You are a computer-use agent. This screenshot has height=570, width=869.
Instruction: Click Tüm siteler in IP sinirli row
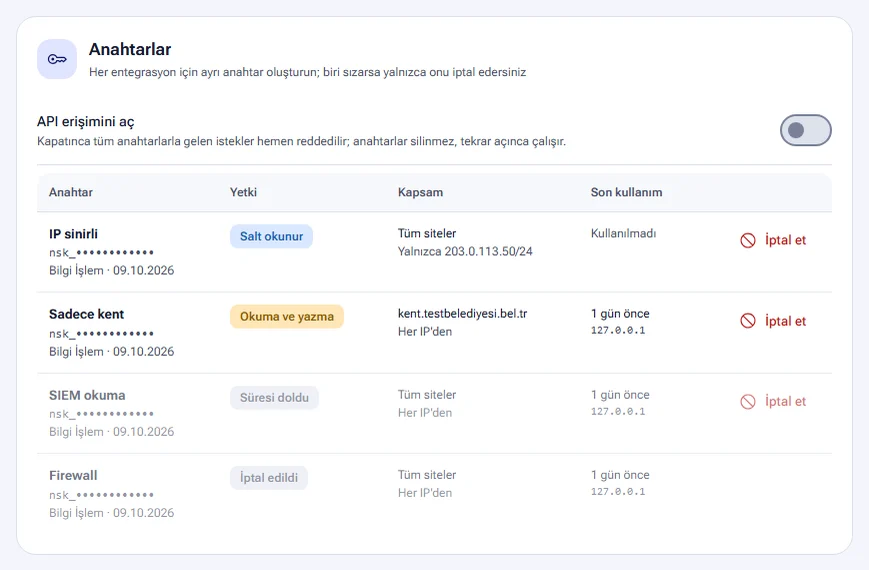coord(427,233)
